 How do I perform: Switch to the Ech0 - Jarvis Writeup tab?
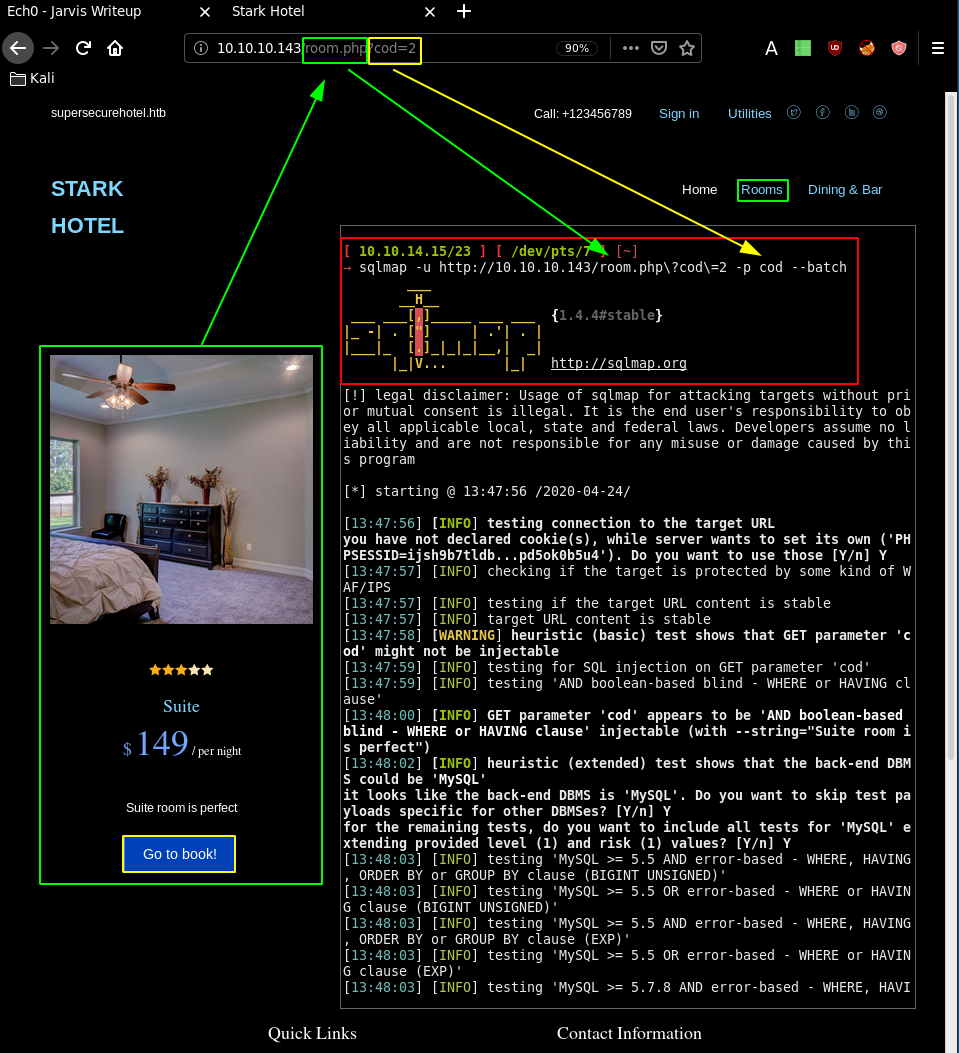click(x=74, y=11)
